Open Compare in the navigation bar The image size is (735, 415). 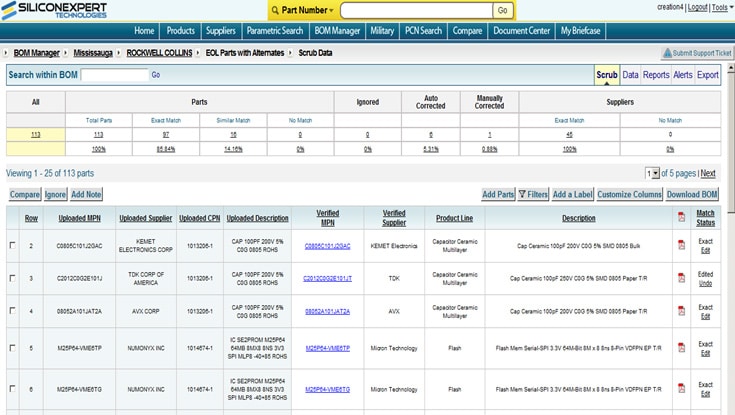pyautogui.click(x=467, y=31)
